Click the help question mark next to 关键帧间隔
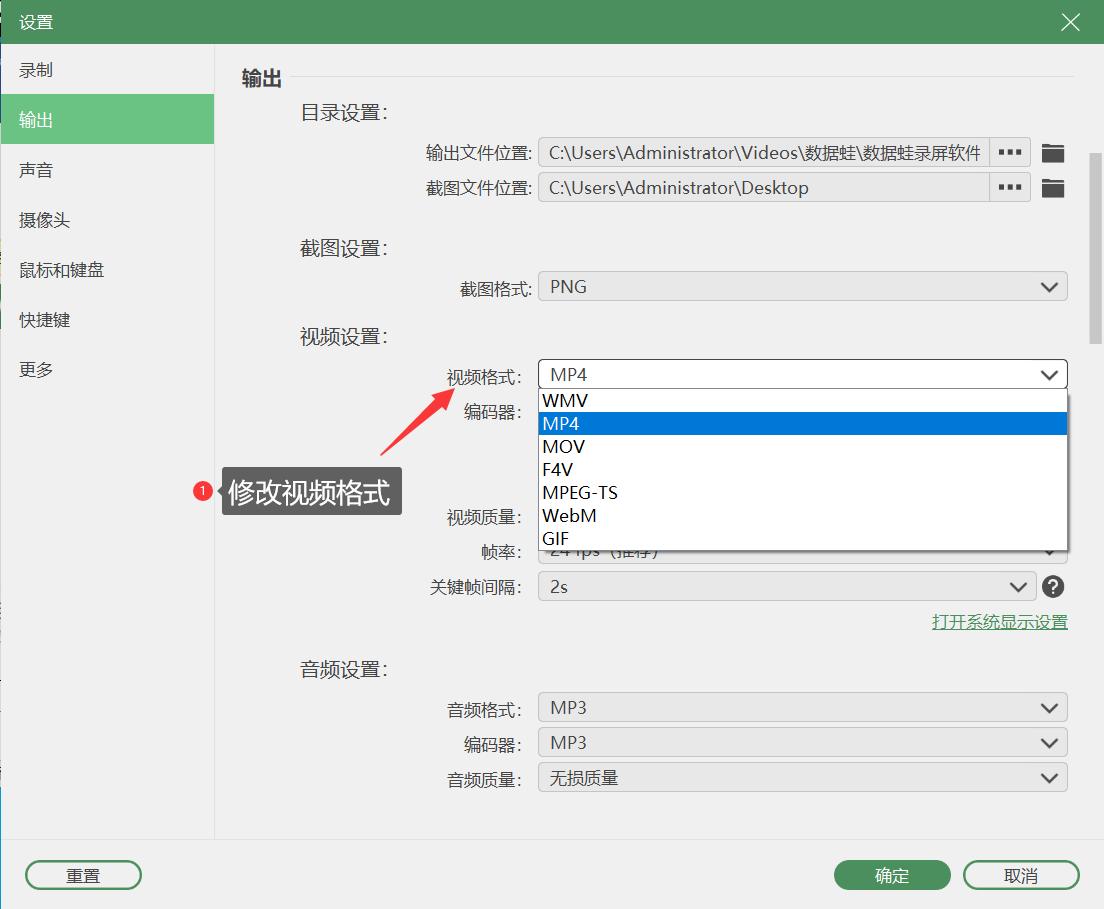The image size is (1104, 909). [x=1053, y=587]
